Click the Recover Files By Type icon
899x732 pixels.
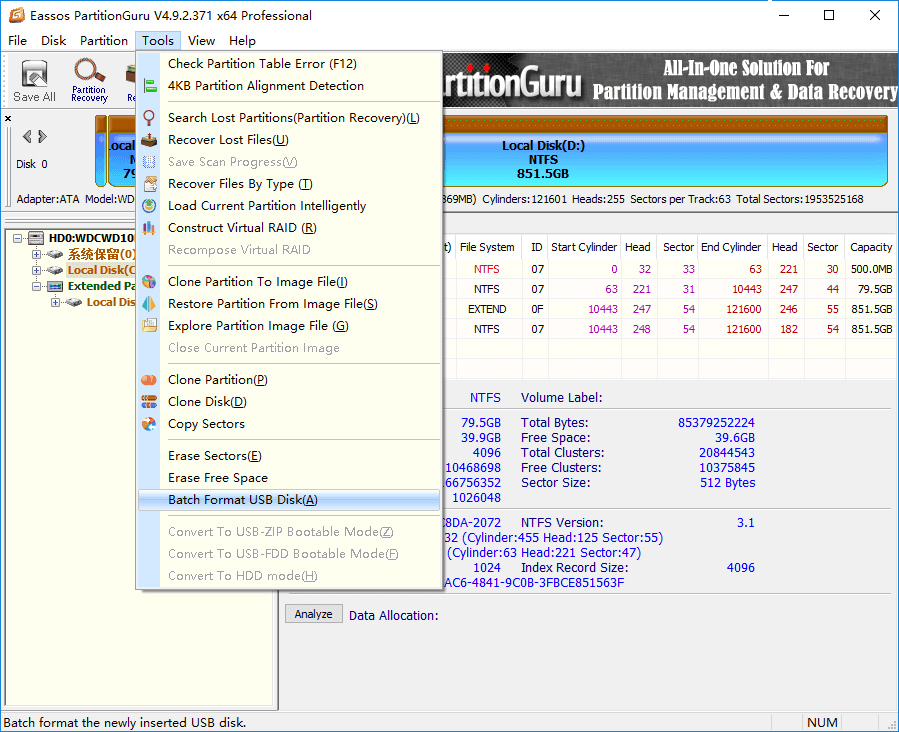pos(149,184)
